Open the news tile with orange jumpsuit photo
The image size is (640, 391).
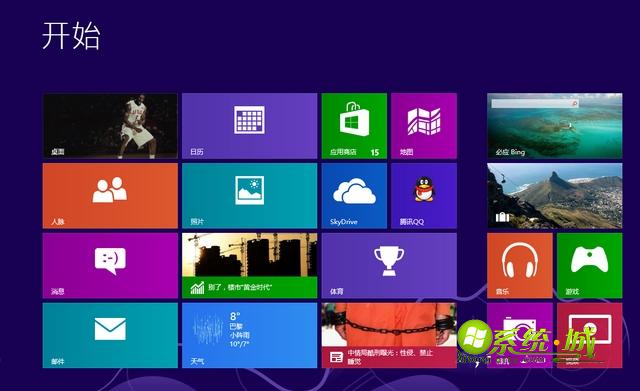(389, 335)
